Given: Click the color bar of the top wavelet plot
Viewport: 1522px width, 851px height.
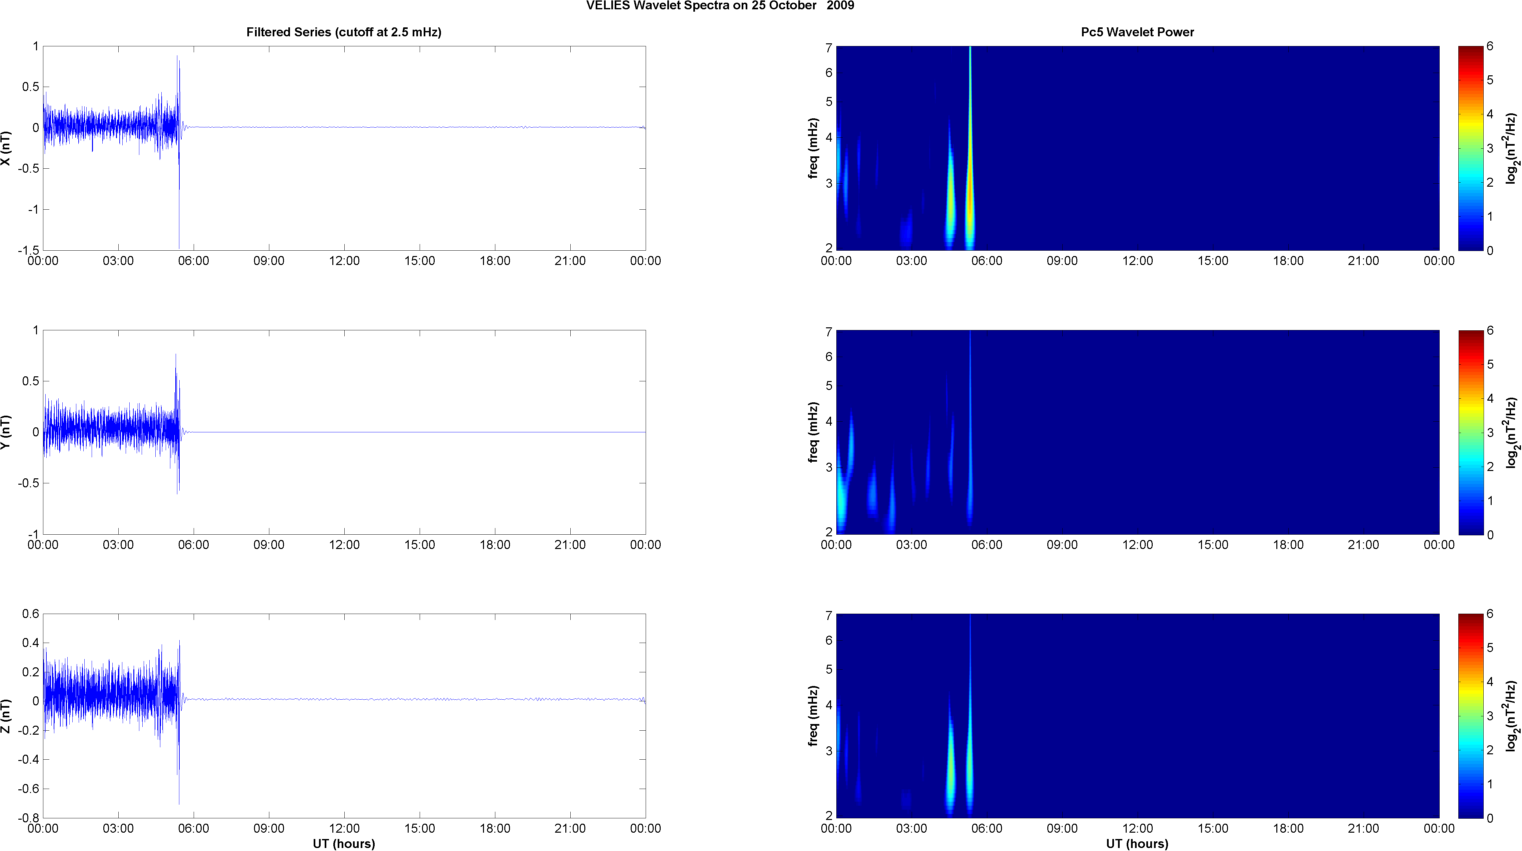Looking at the screenshot, I should pos(1470,148).
